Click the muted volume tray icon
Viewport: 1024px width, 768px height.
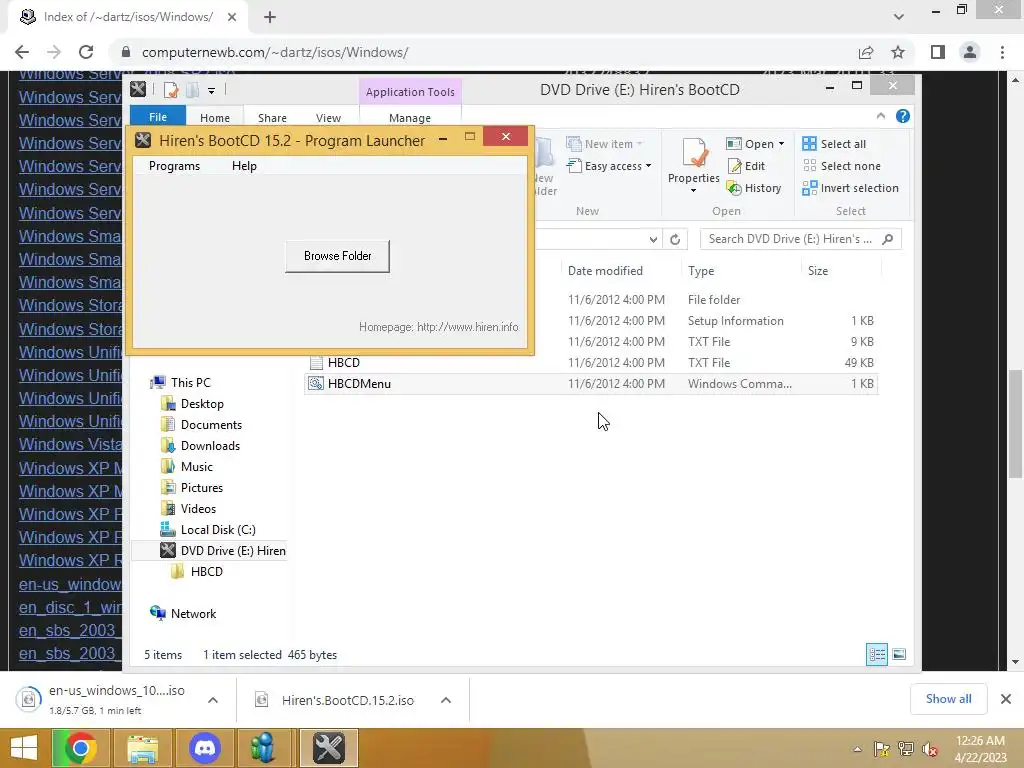pos(929,749)
